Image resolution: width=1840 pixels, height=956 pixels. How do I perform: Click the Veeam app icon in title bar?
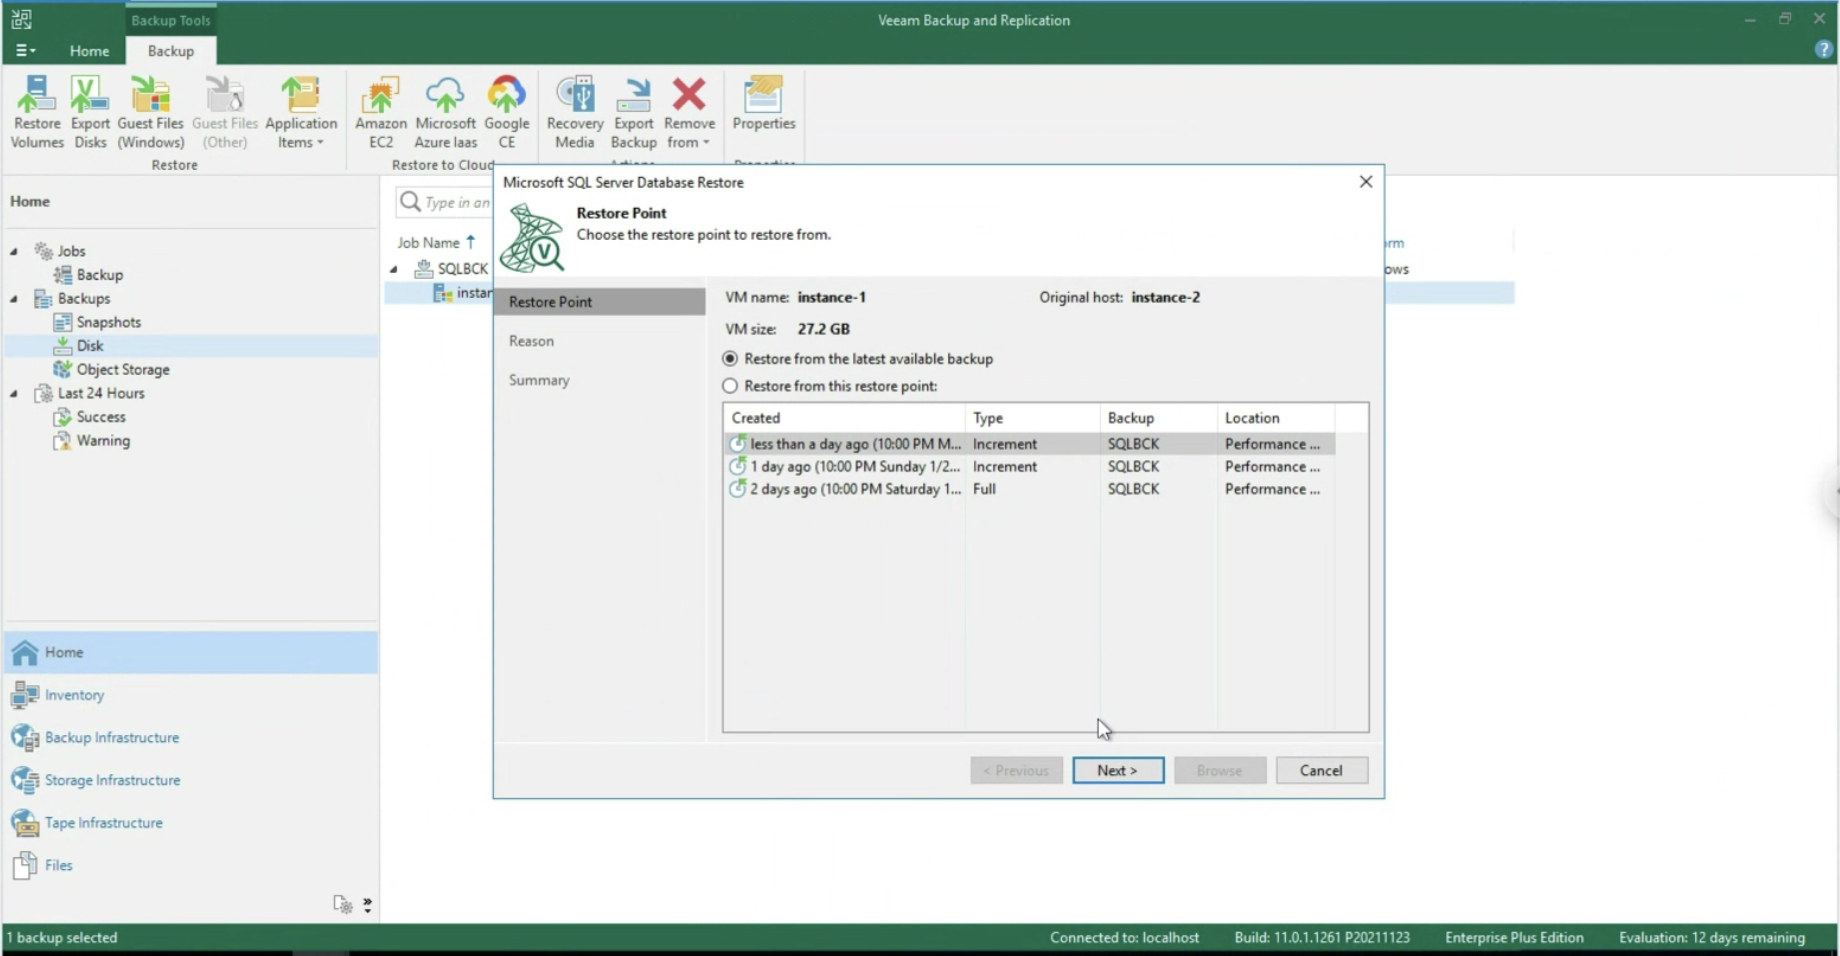tap(21, 19)
